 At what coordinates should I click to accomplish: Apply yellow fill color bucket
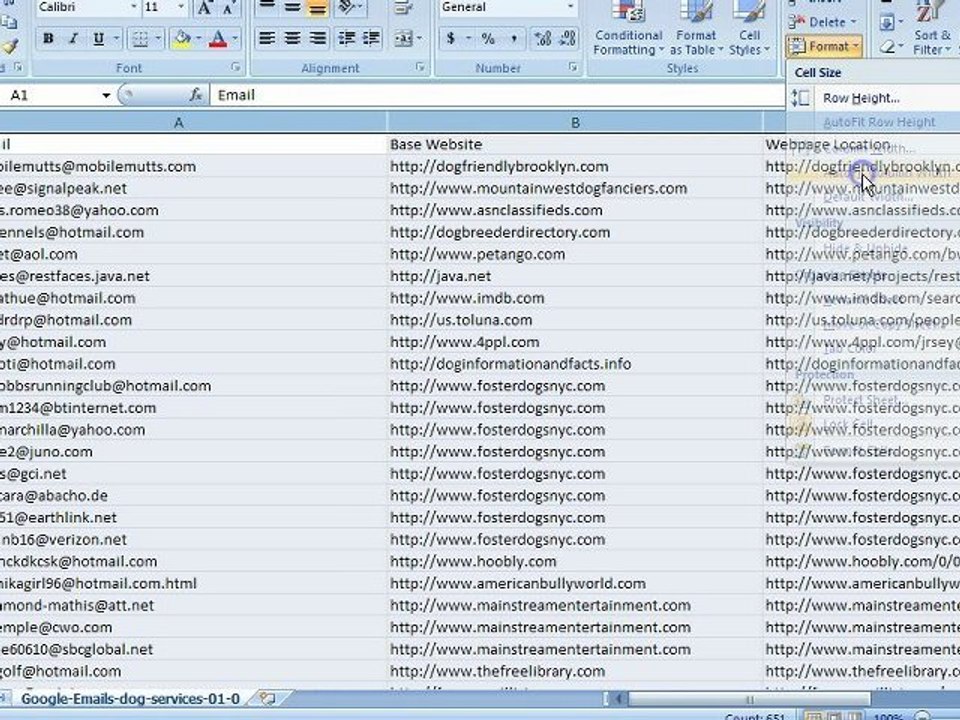pos(182,39)
